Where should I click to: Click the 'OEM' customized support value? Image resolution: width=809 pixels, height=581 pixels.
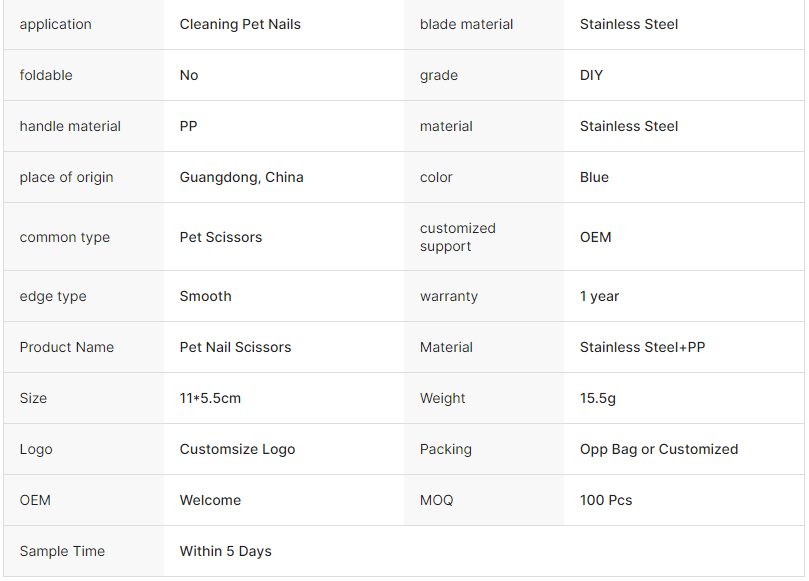[x=596, y=237]
